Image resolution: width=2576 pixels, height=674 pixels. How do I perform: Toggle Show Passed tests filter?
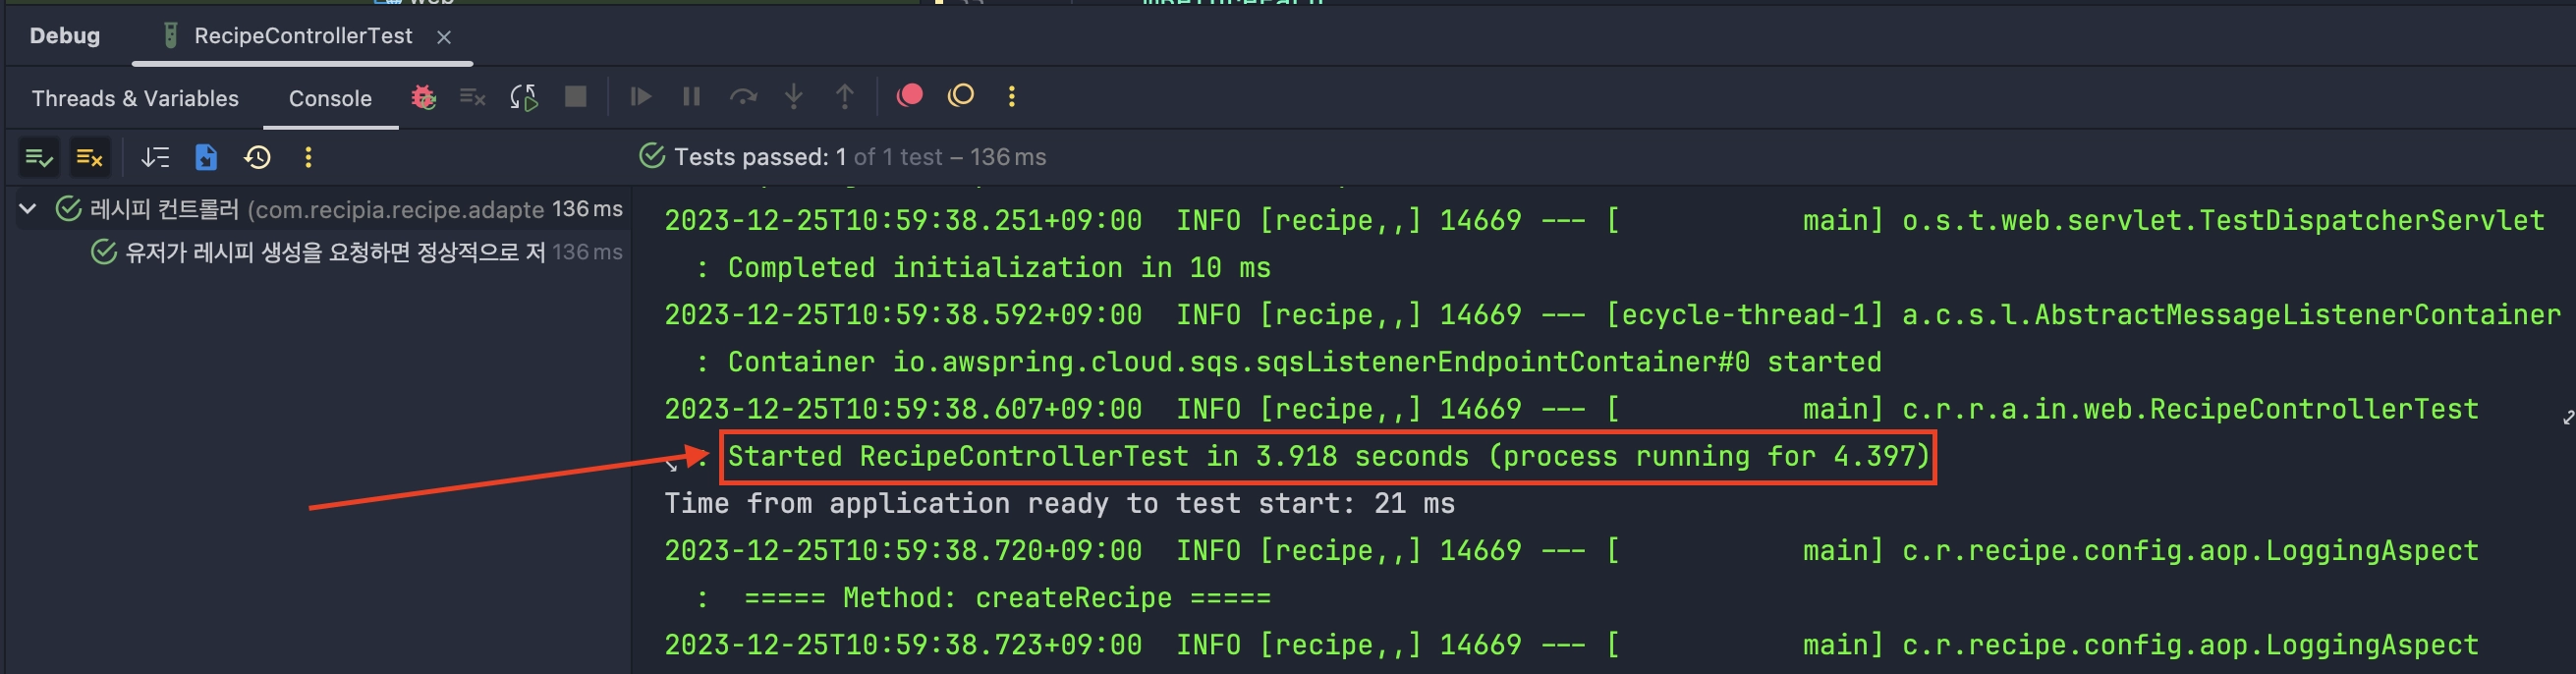point(39,158)
